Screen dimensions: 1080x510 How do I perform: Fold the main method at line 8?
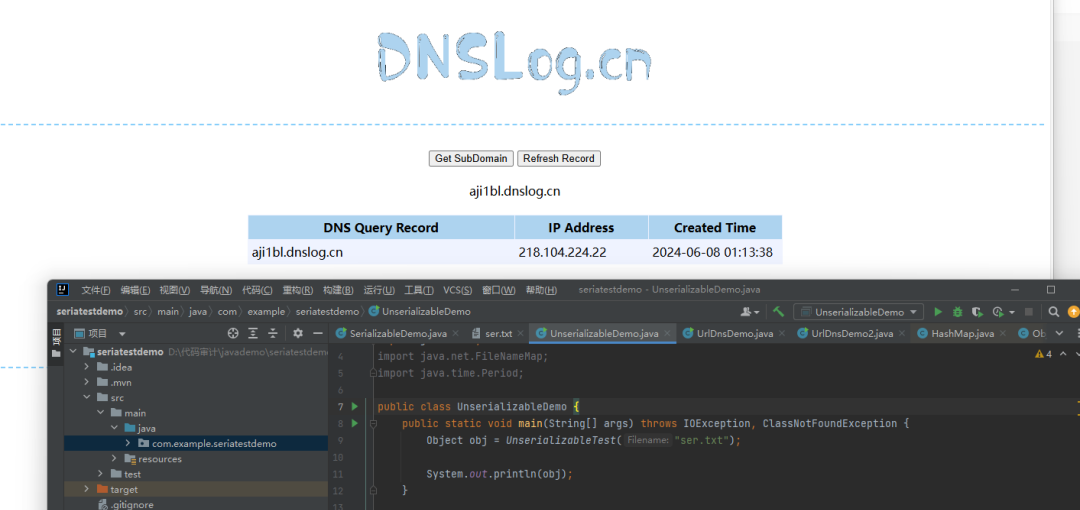tap(373, 423)
